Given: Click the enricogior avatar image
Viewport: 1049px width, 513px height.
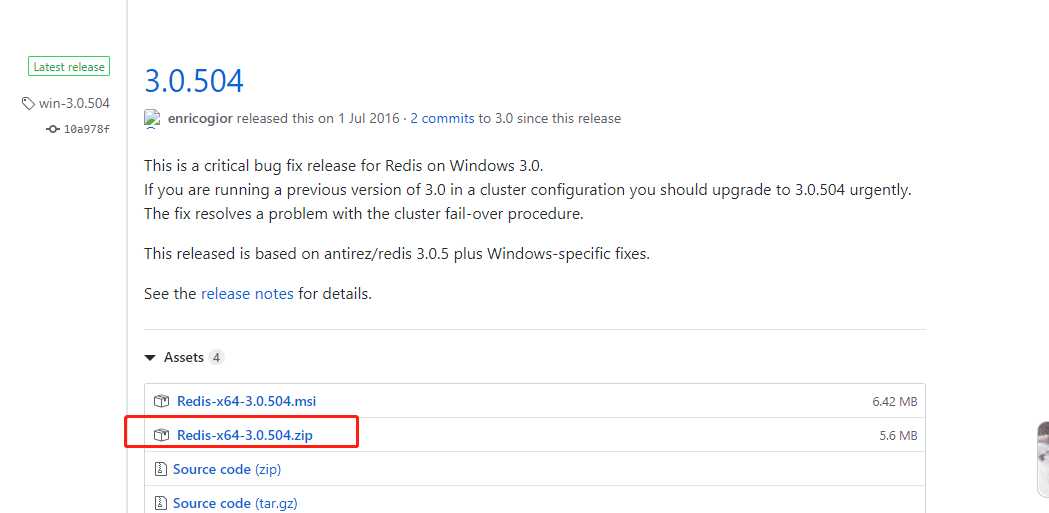Looking at the screenshot, I should [x=152, y=118].
